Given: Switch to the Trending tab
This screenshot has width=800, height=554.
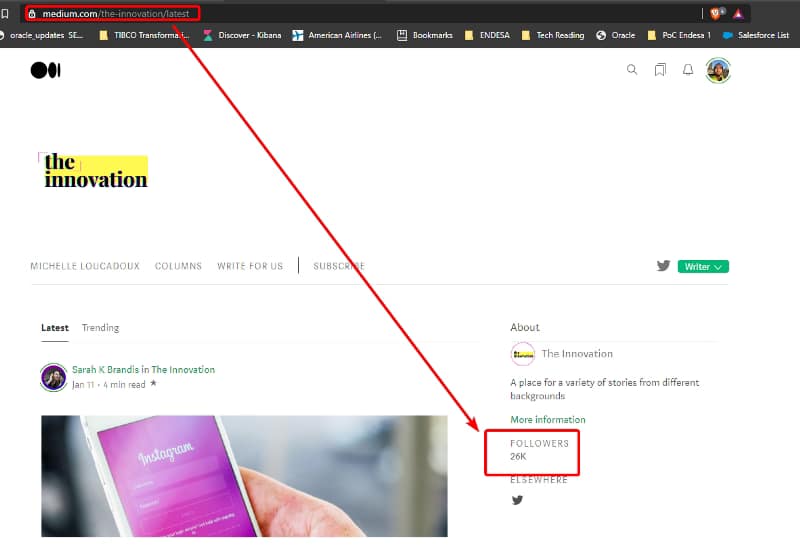Looking at the screenshot, I should pyautogui.click(x=101, y=328).
